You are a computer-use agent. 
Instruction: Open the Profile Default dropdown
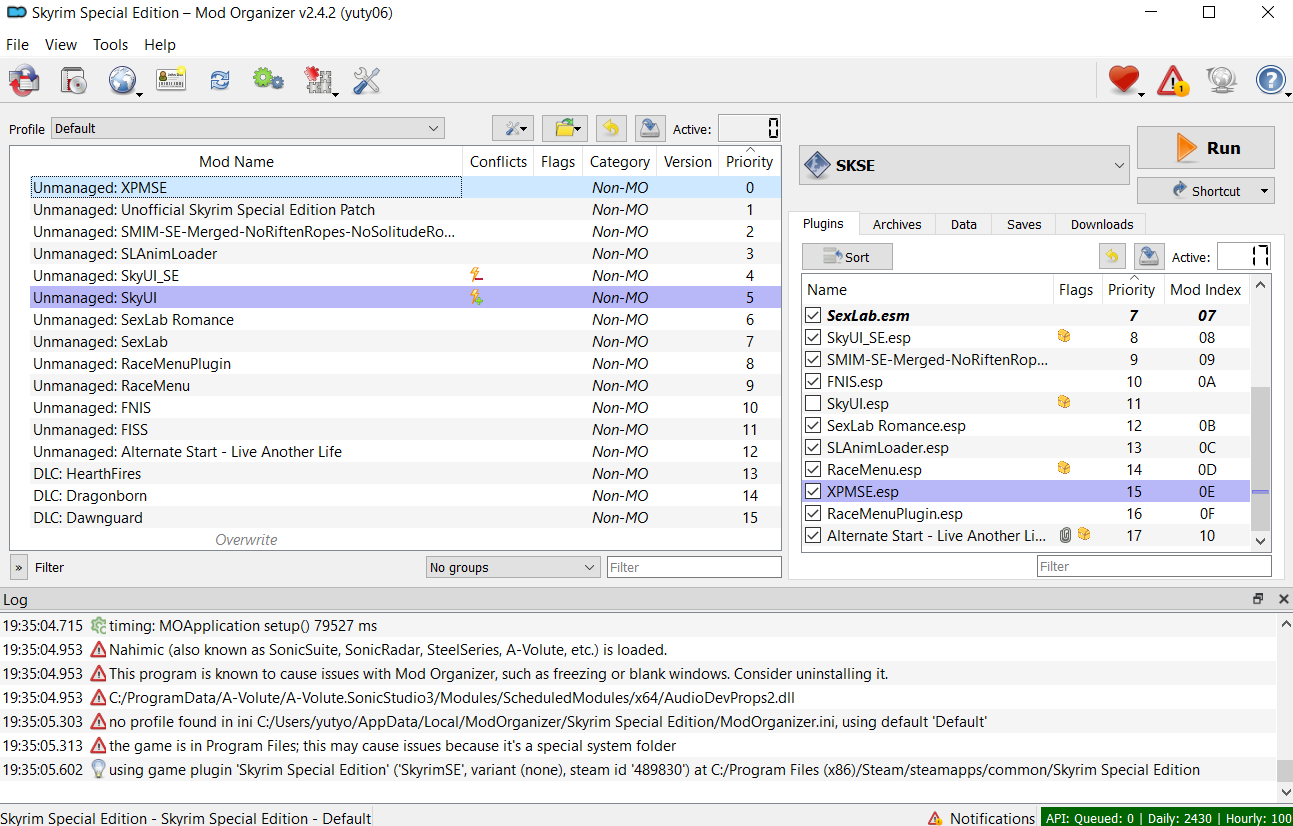tap(247, 128)
